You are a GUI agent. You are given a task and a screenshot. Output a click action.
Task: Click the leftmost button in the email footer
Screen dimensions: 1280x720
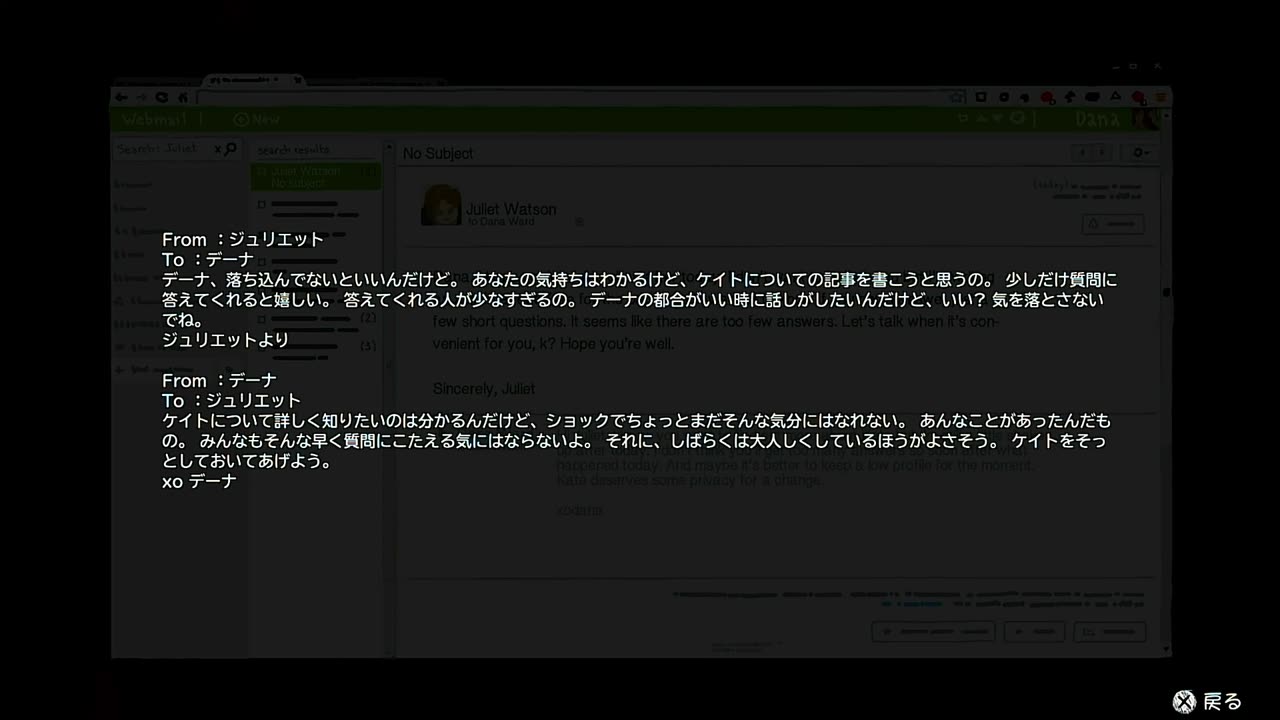(x=933, y=632)
